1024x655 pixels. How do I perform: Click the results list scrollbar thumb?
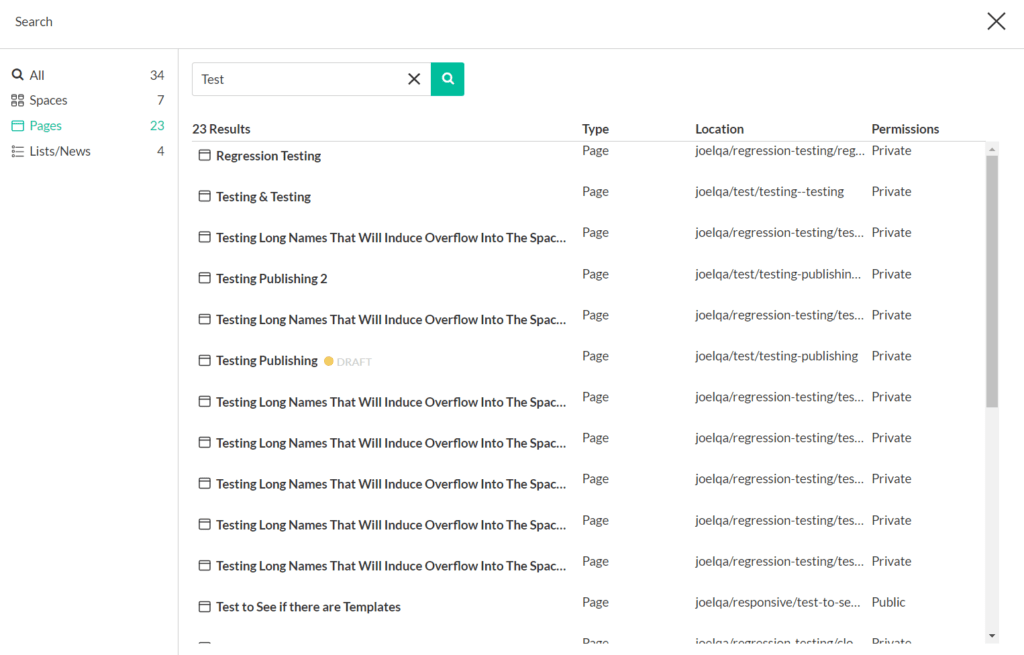coord(992,281)
